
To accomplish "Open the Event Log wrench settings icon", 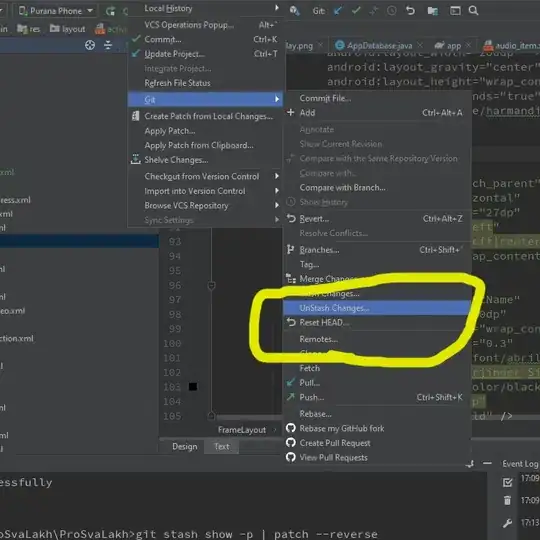I will (507, 523).
